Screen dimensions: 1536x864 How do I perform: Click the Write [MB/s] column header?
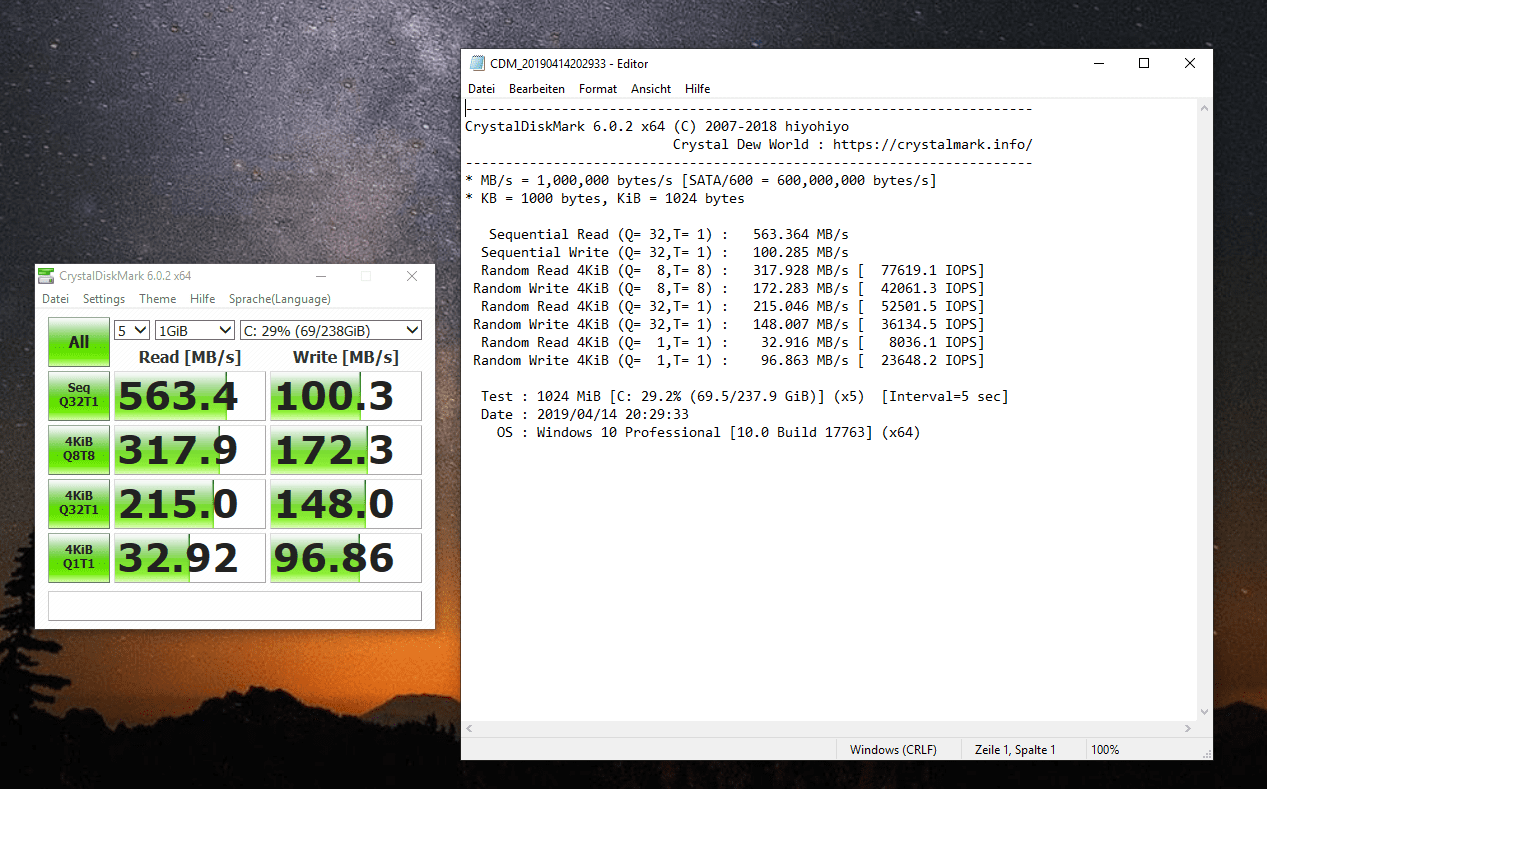[x=346, y=357]
